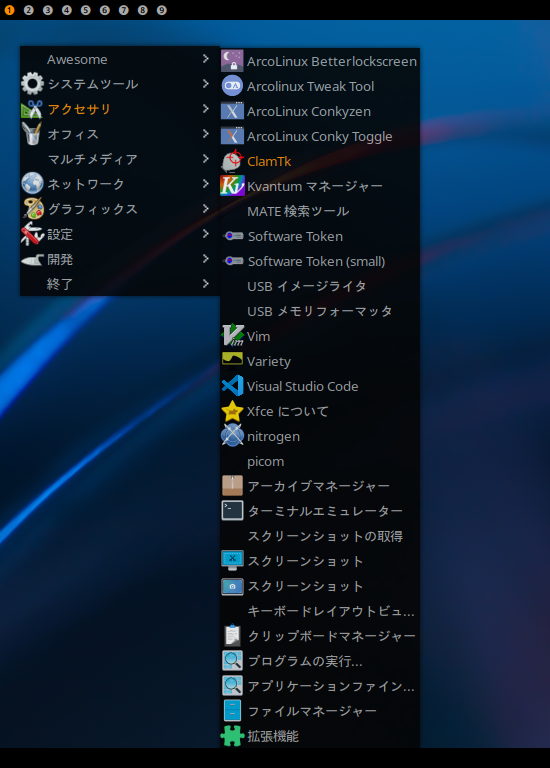550x768 pixels.
Task: Click the アクセサリ scissors icon
Action: tap(32, 109)
